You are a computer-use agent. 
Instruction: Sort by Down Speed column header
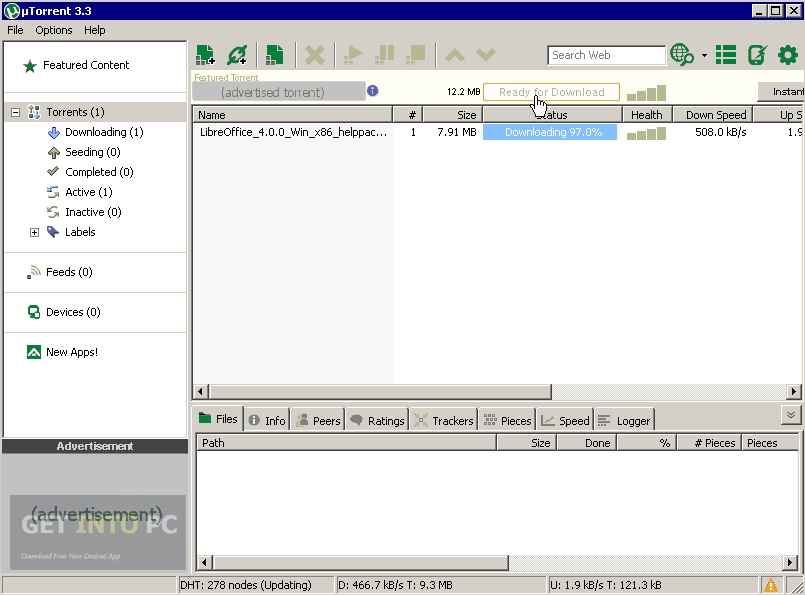713,115
